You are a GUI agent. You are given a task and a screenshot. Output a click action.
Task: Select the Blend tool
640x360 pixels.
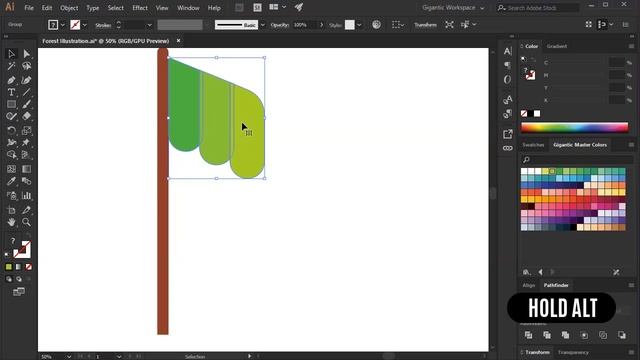point(27,181)
